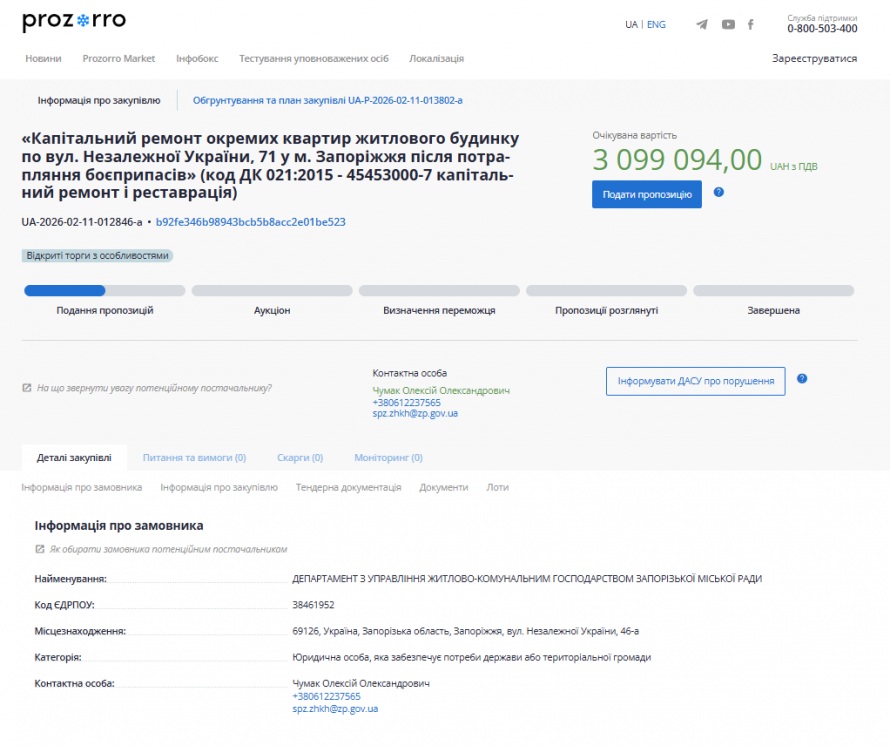Open Prozorro Market menu item
Image resolution: width=890 pixels, height=746 pixels.
click(x=119, y=59)
